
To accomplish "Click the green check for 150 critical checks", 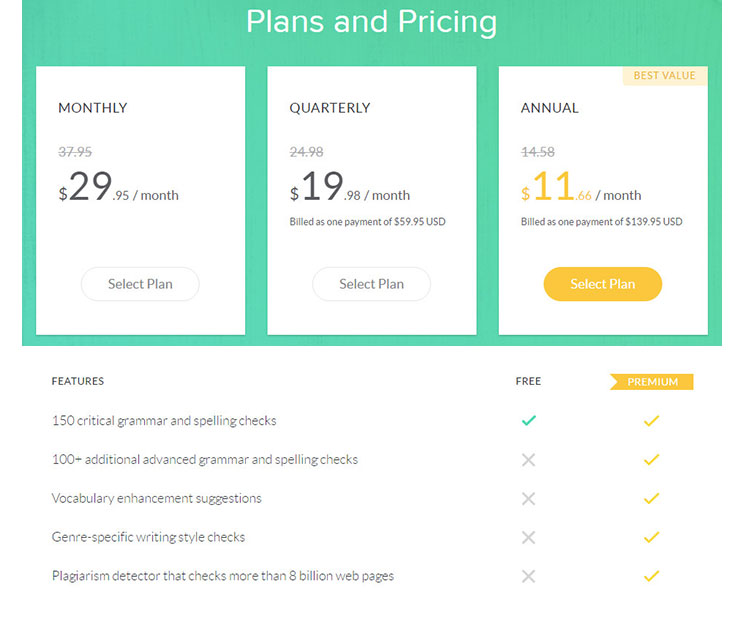I will click(529, 421).
